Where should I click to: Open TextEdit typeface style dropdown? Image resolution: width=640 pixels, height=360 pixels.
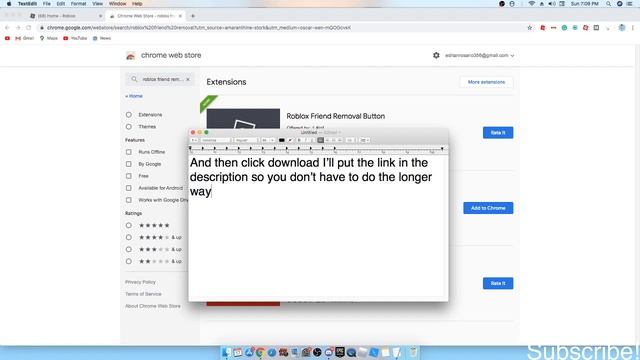tap(246, 140)
